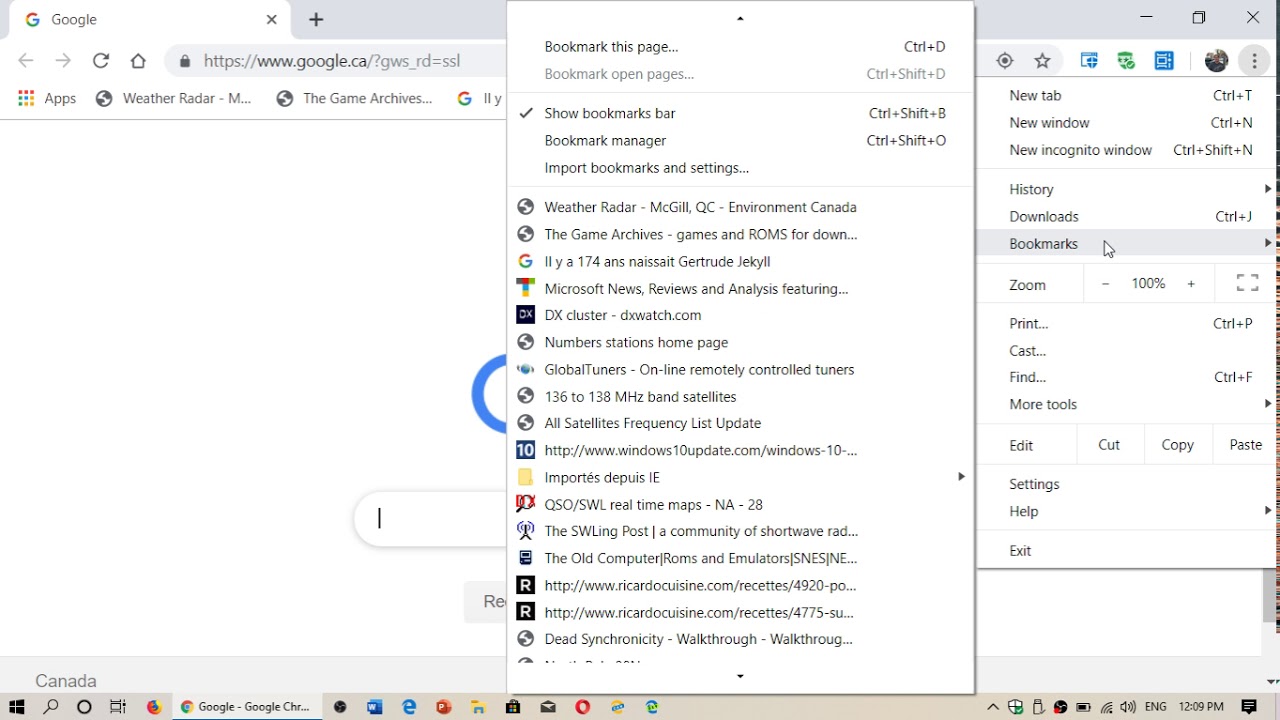Open the green shield checkmark extension
This screenshot has width=1280, height=720.
tap(1127, 61)
